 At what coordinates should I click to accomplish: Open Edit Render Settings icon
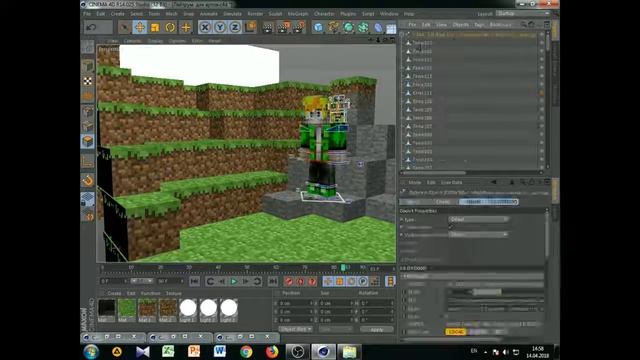click(299, 27)
